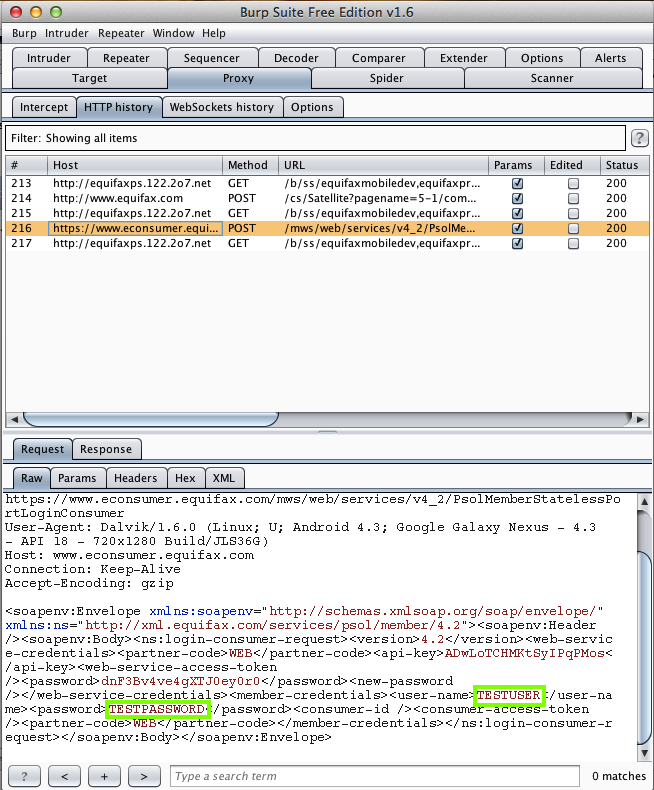Click the history table horizontal scrollbar thumb
The height and width of the screenshot is (790, 654).
point(151,419)
